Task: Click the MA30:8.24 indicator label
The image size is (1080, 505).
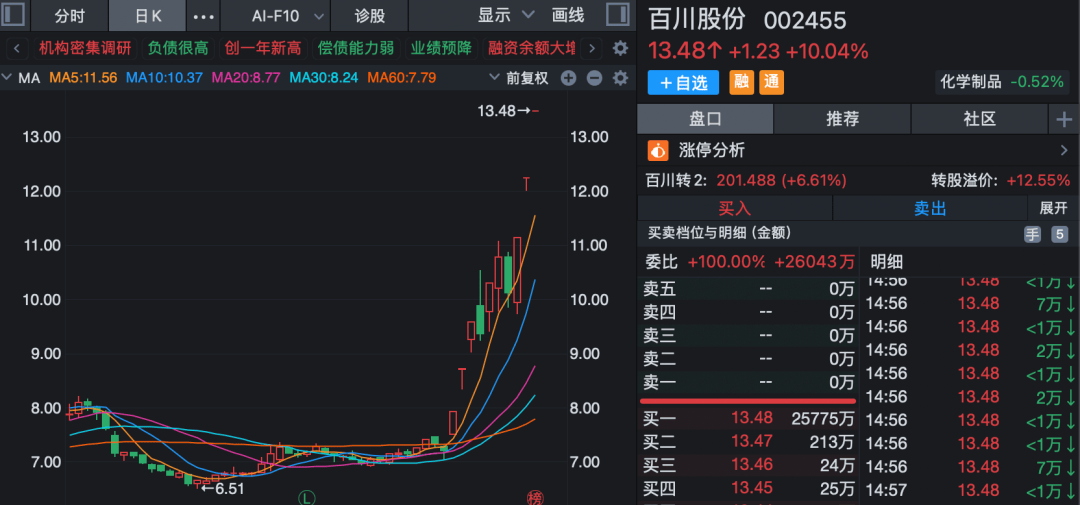Action: pyautogui.click(x=324, y=78)
